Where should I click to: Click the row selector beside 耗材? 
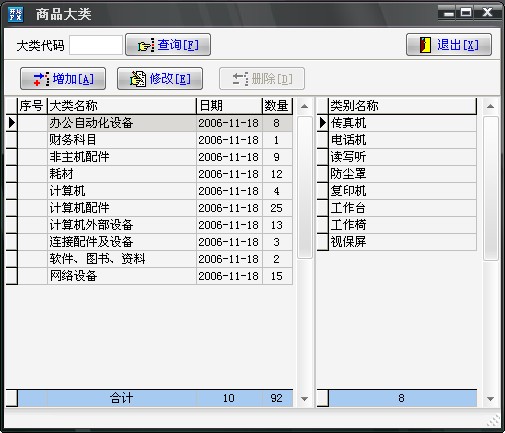coord(12,174)
